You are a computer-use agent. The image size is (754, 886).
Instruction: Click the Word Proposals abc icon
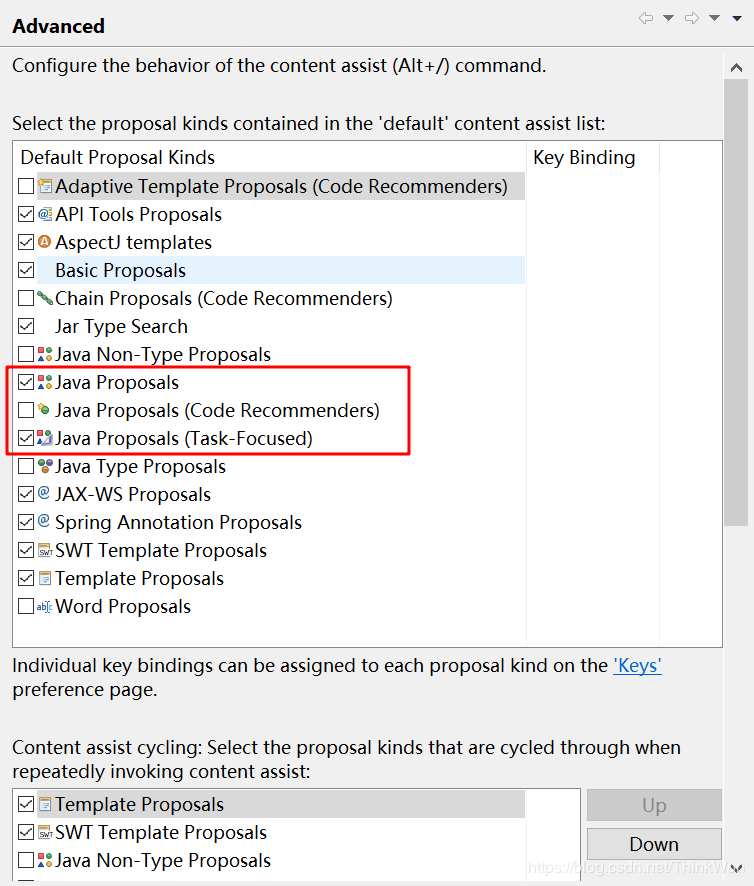tap(45, 606)
